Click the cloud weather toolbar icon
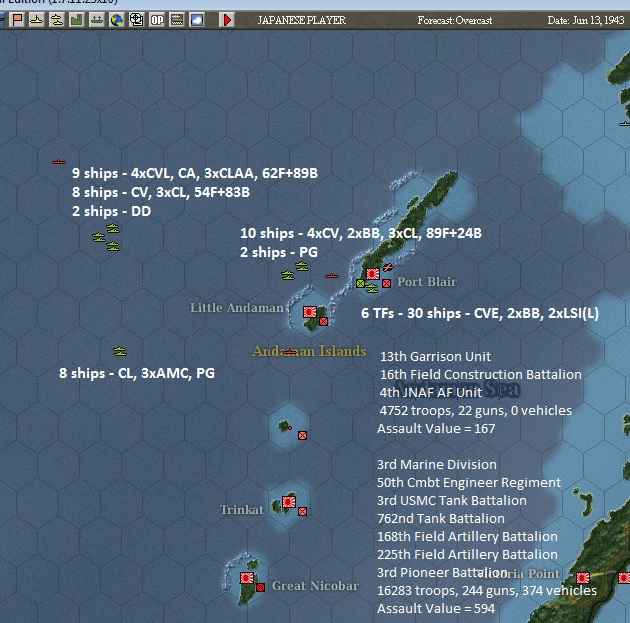Image resolution: width=630 pixels, height=623 pixels. 197,20
